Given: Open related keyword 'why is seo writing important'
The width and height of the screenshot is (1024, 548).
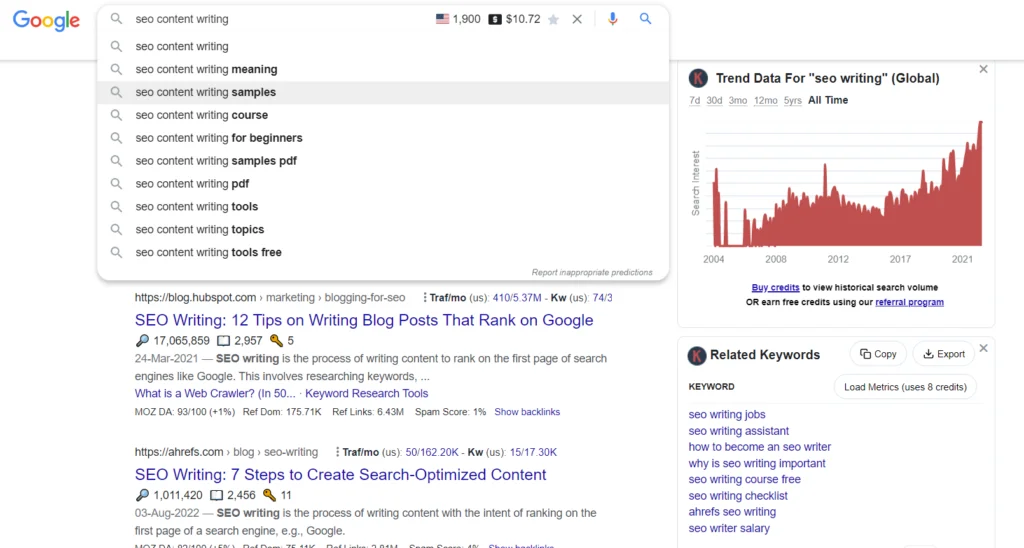Looking at the screenshot, I should pos(757,464).
